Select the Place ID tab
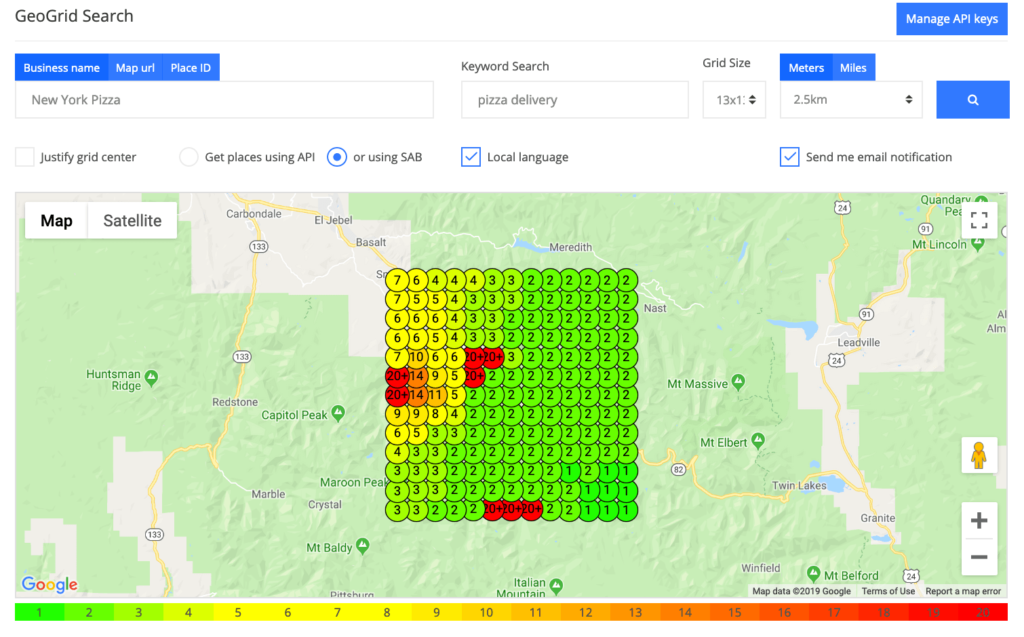 189,67
